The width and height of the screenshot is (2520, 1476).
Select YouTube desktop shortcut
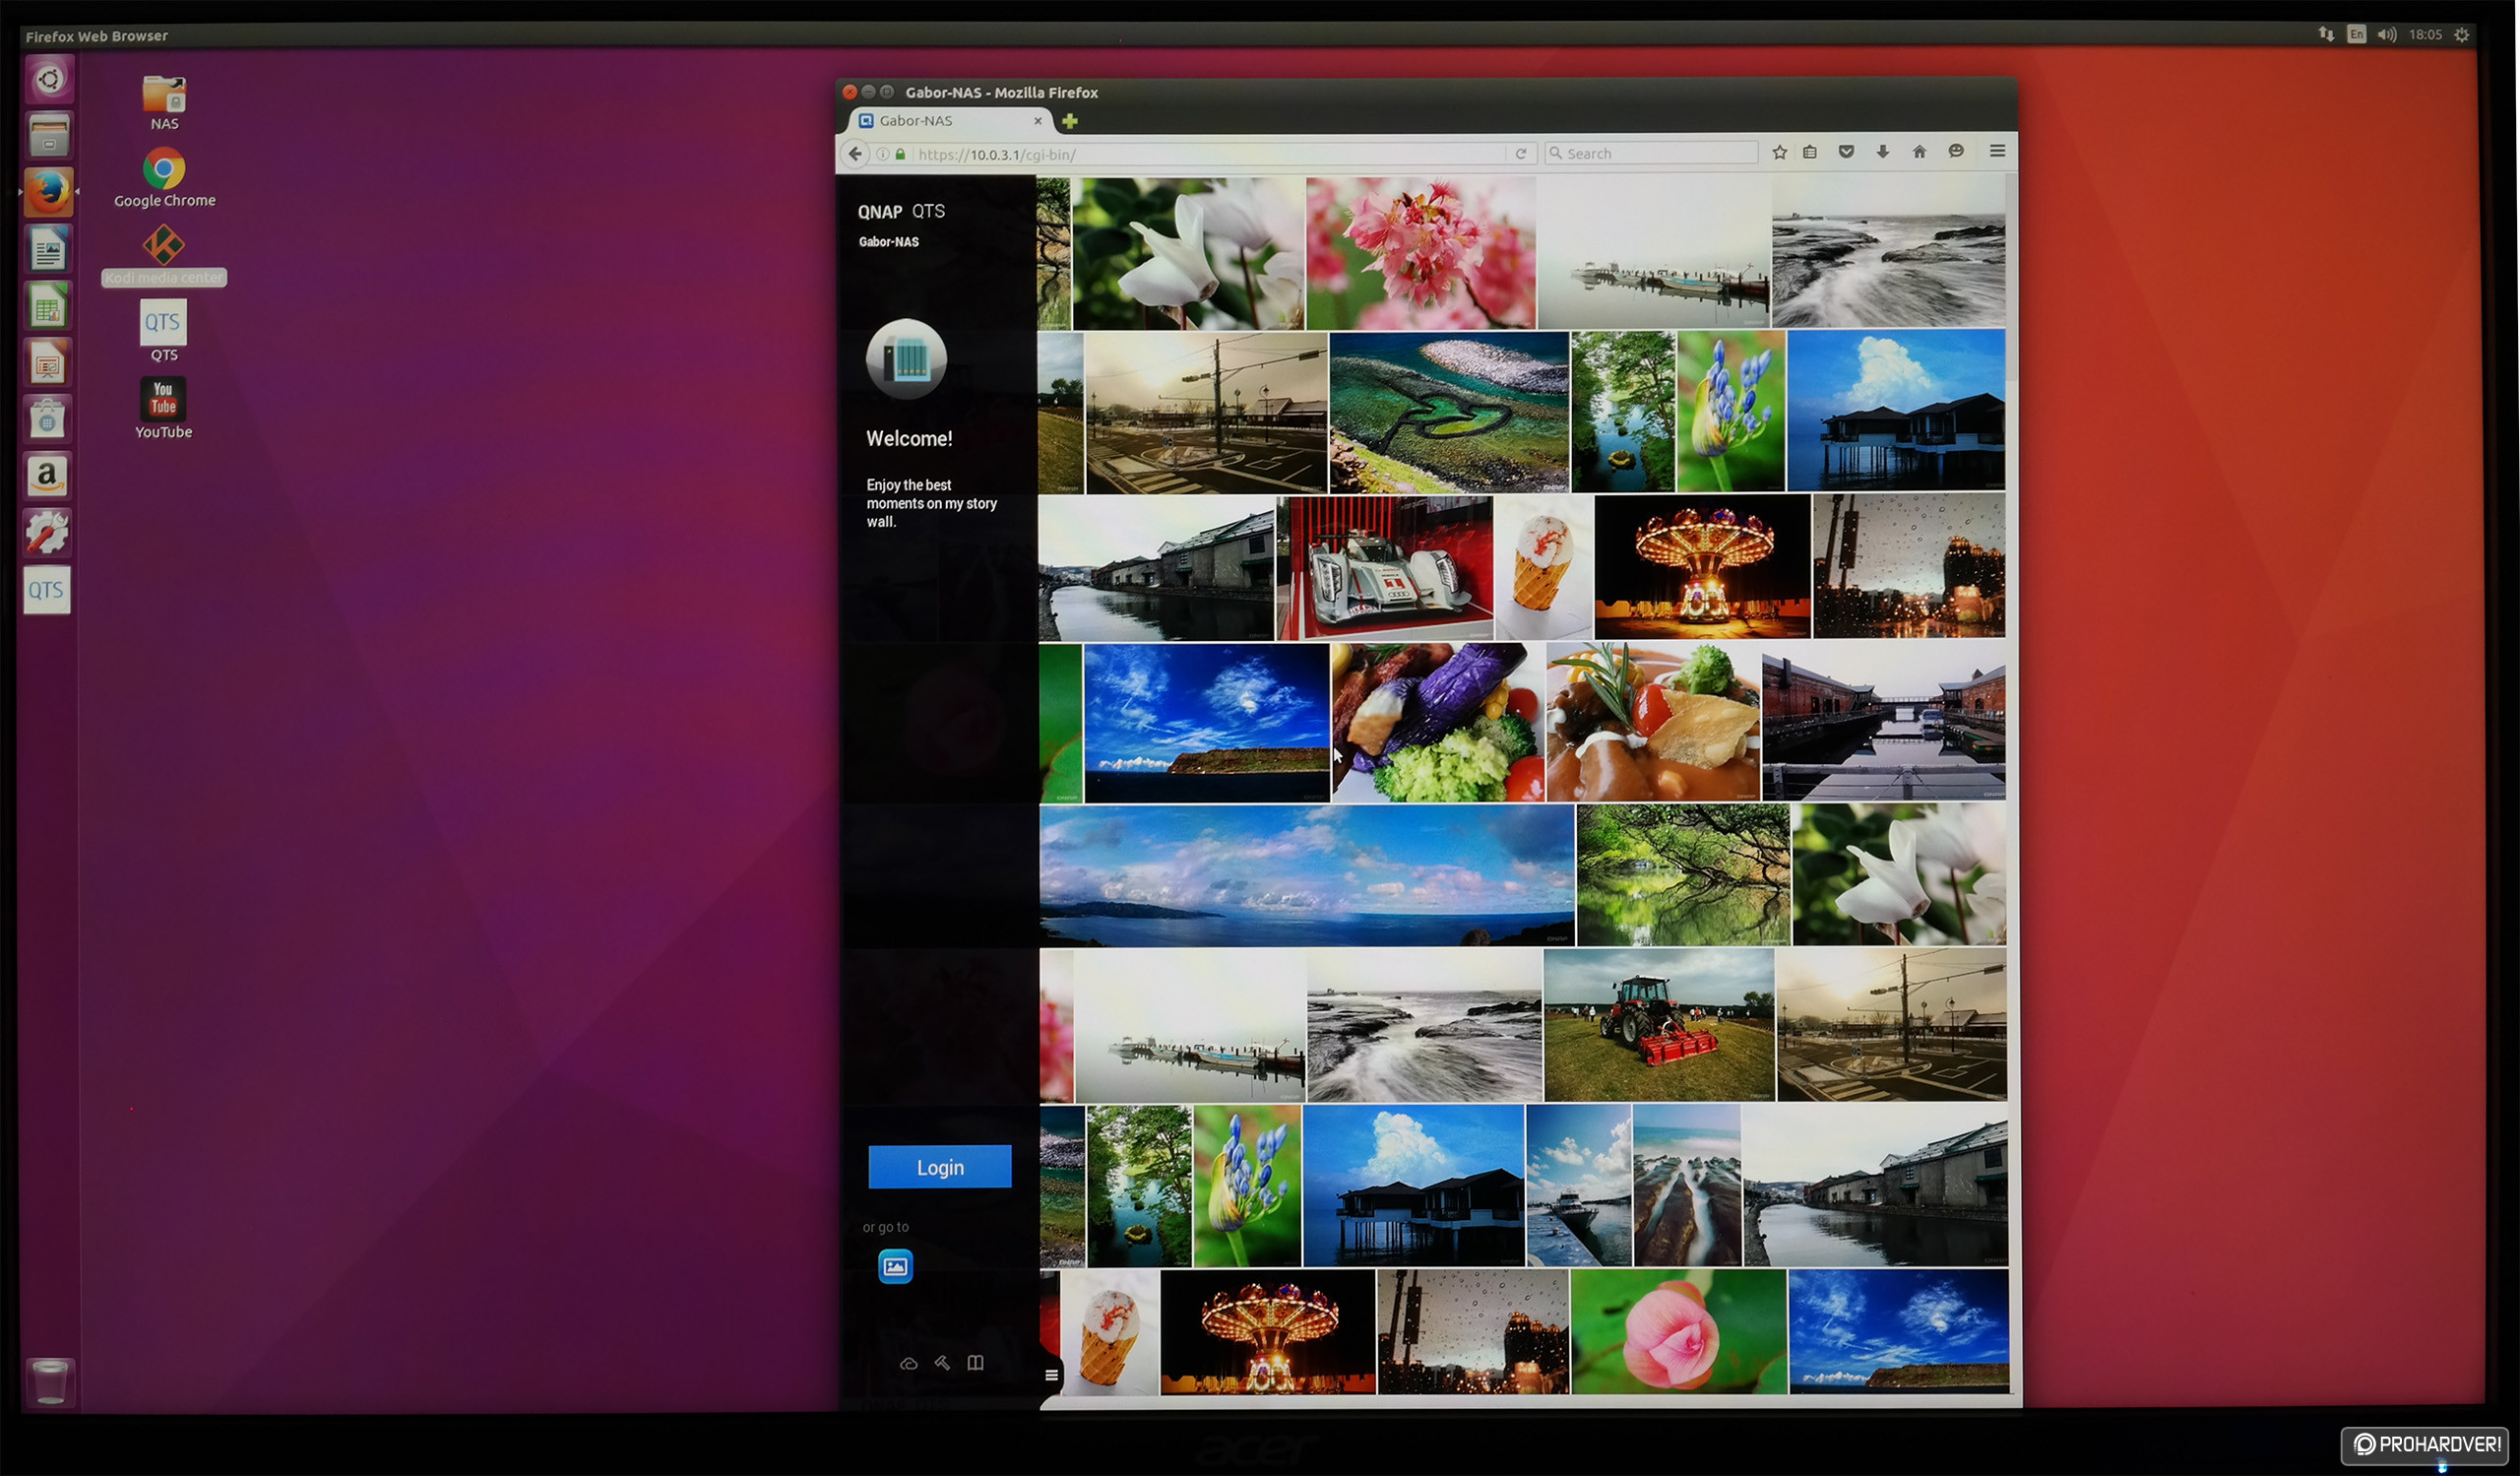(163, 408)
